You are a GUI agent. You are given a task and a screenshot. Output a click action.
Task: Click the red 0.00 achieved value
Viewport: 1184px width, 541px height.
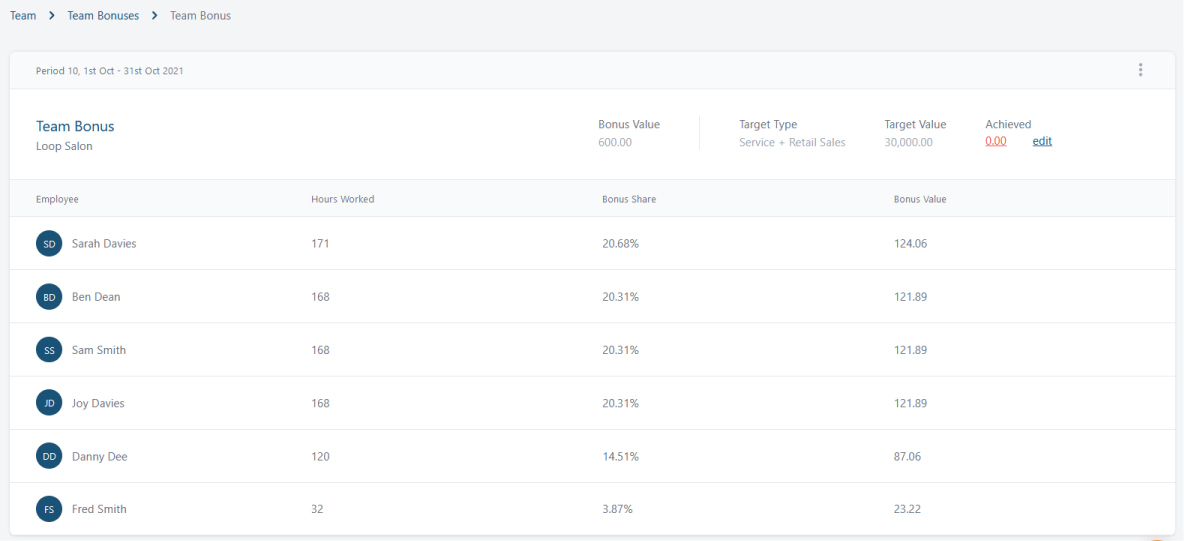coord(996,141)
